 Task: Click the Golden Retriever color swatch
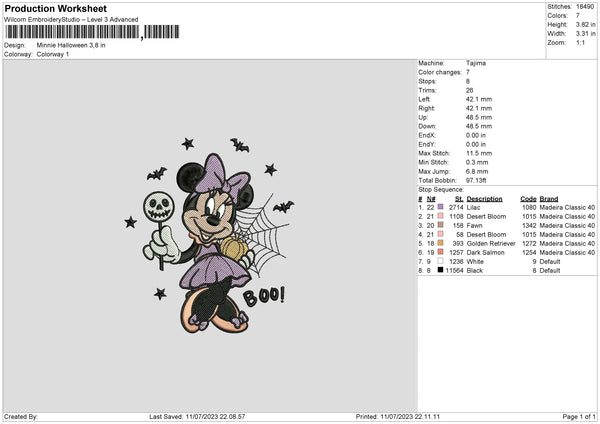pos(440,243)
